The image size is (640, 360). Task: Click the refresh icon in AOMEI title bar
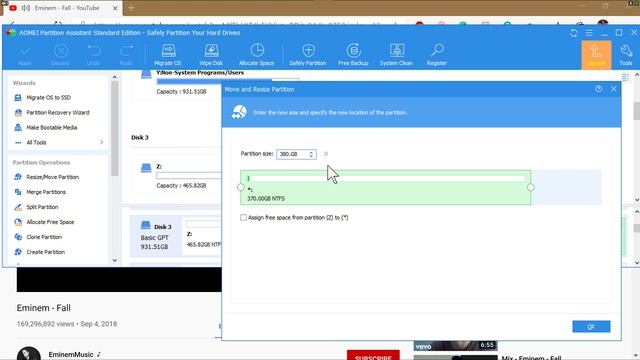point(574,33)
